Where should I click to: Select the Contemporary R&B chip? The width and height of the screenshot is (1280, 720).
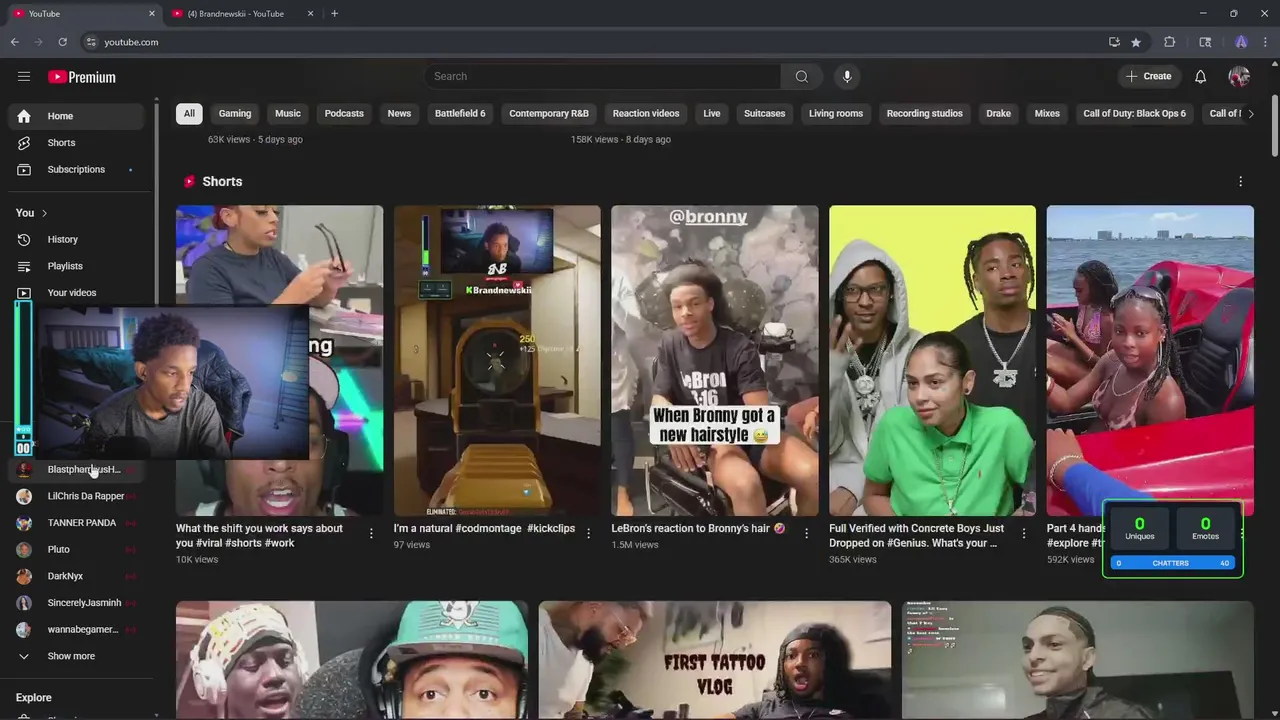point(549,114)
